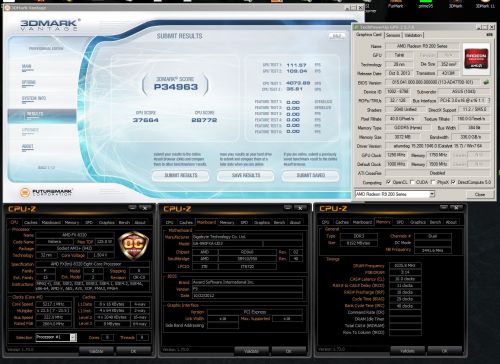Viewport: 500px width, 364px height.
Task: Go to Main in 3DMark sidebar
Action: coord(27,67)
